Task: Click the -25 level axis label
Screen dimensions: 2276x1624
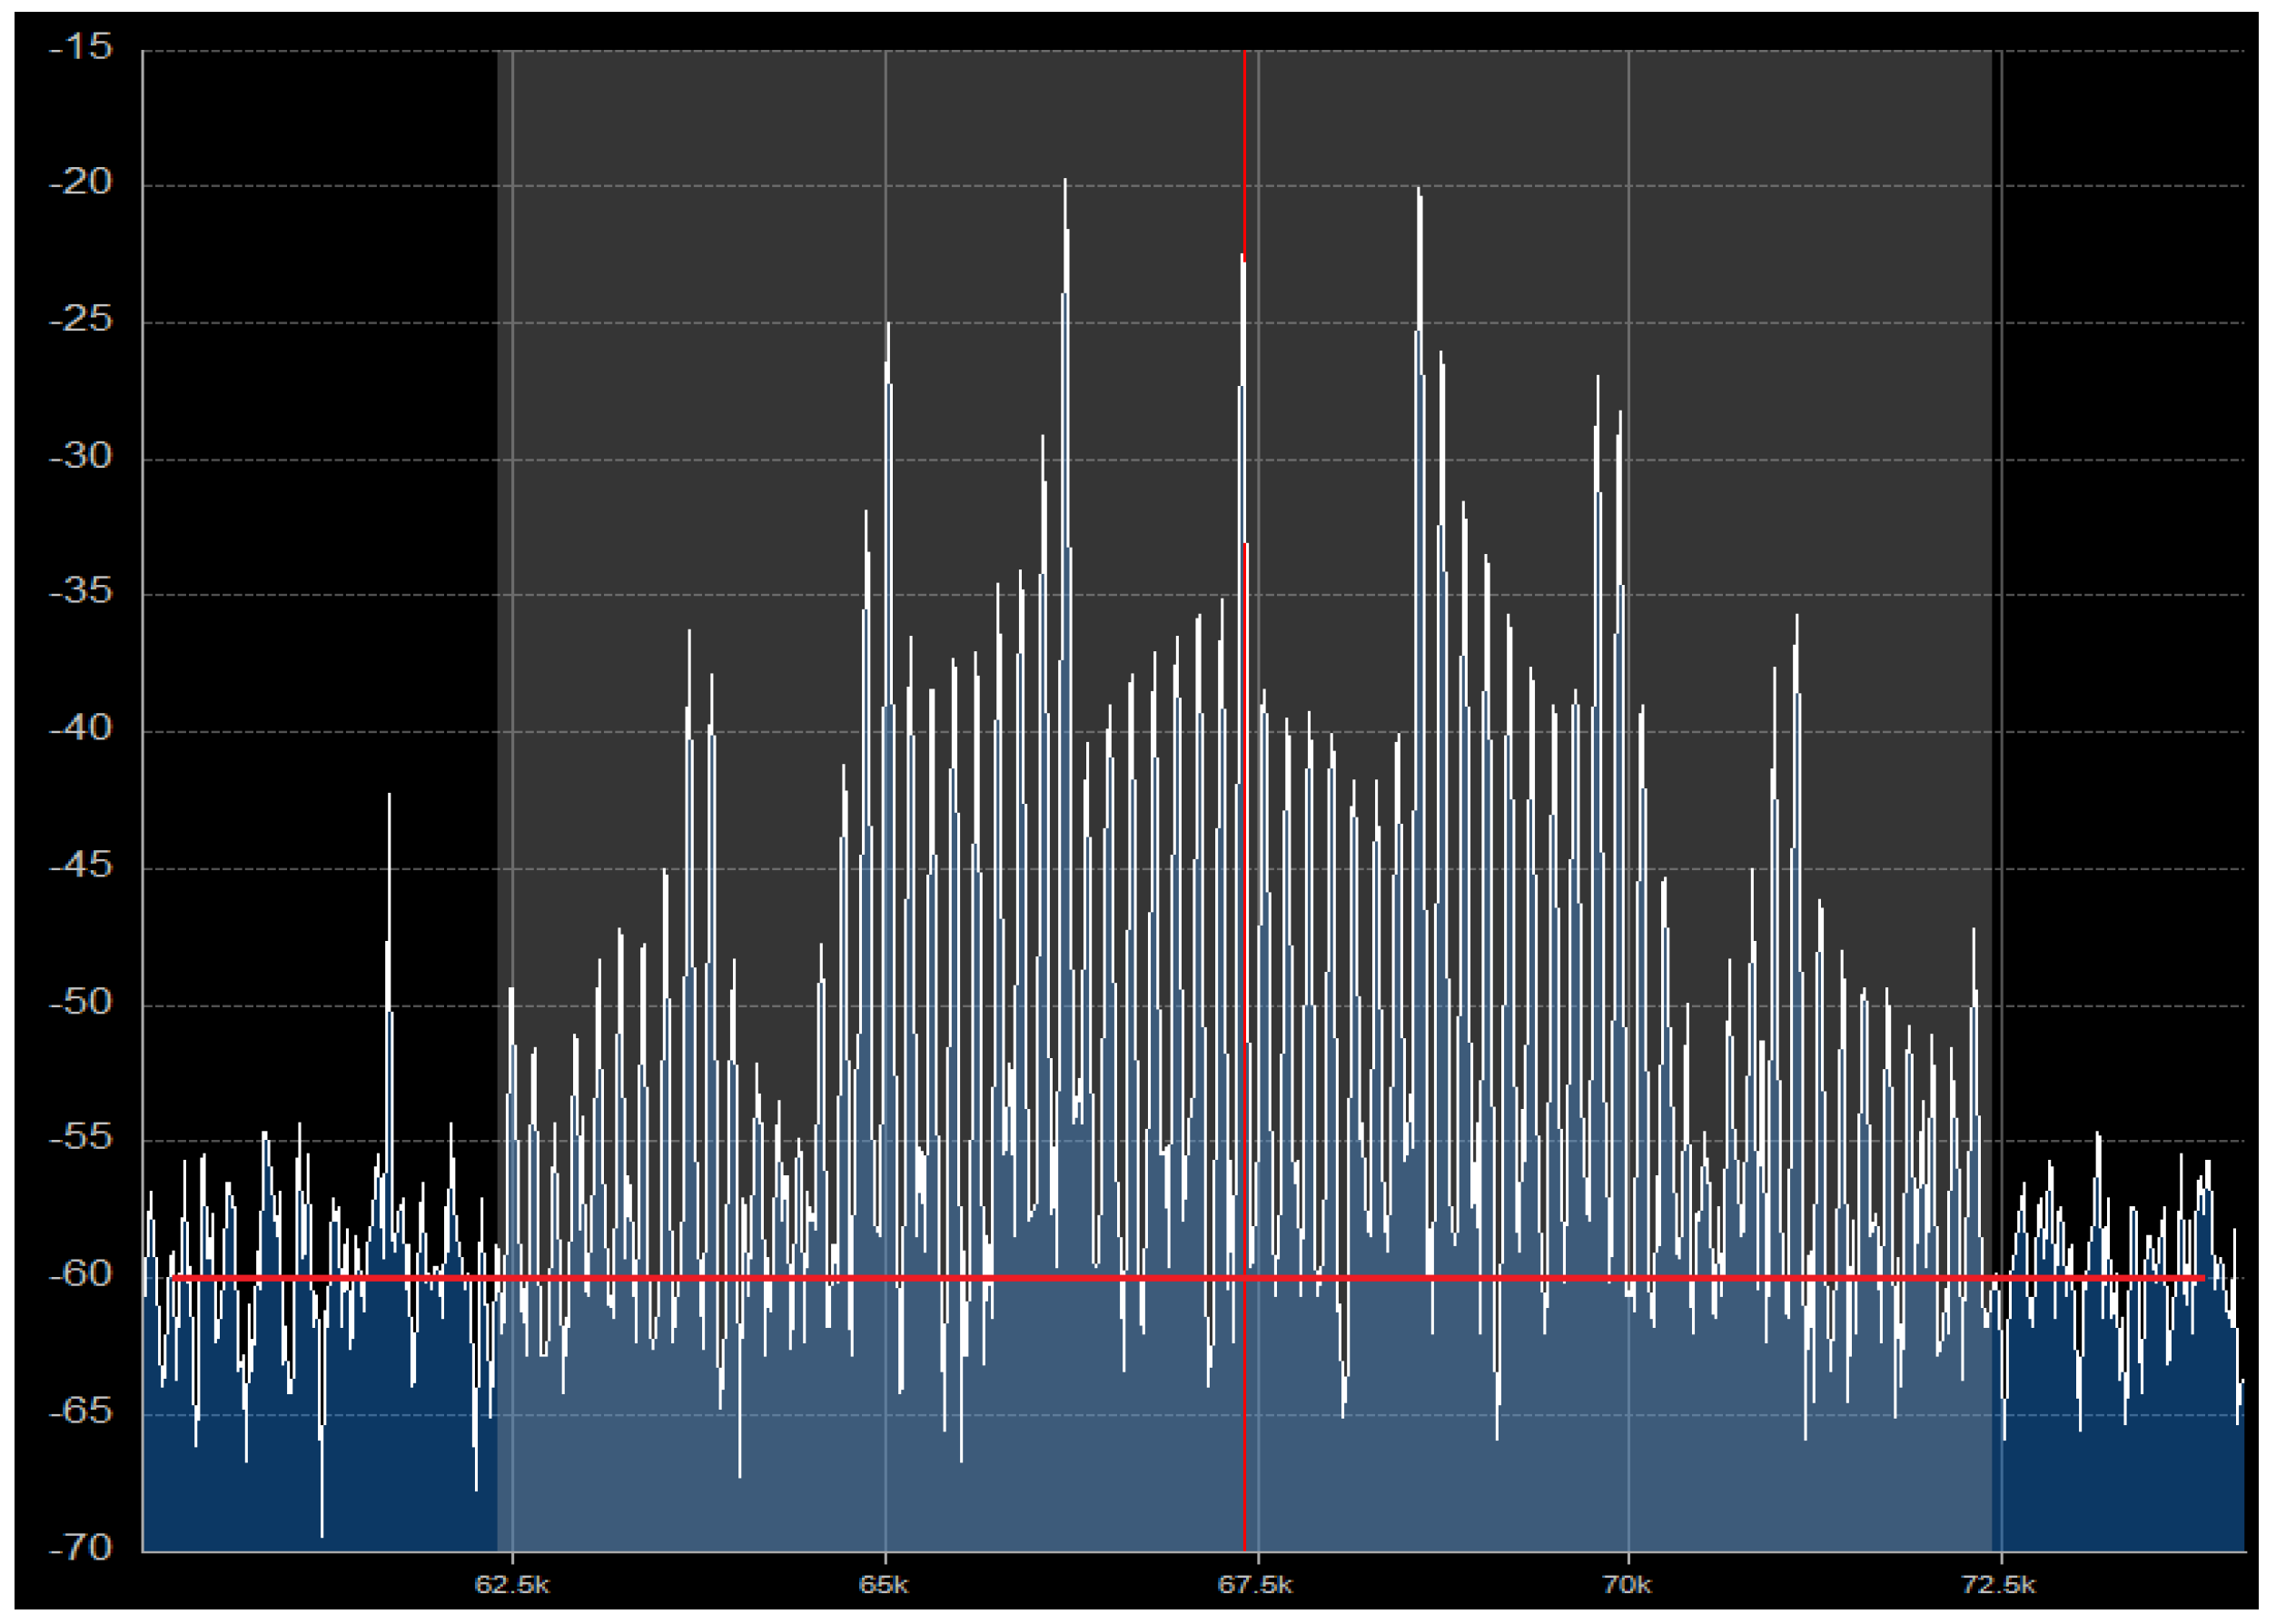Action: pyautogui.click(x=81, y=319)
